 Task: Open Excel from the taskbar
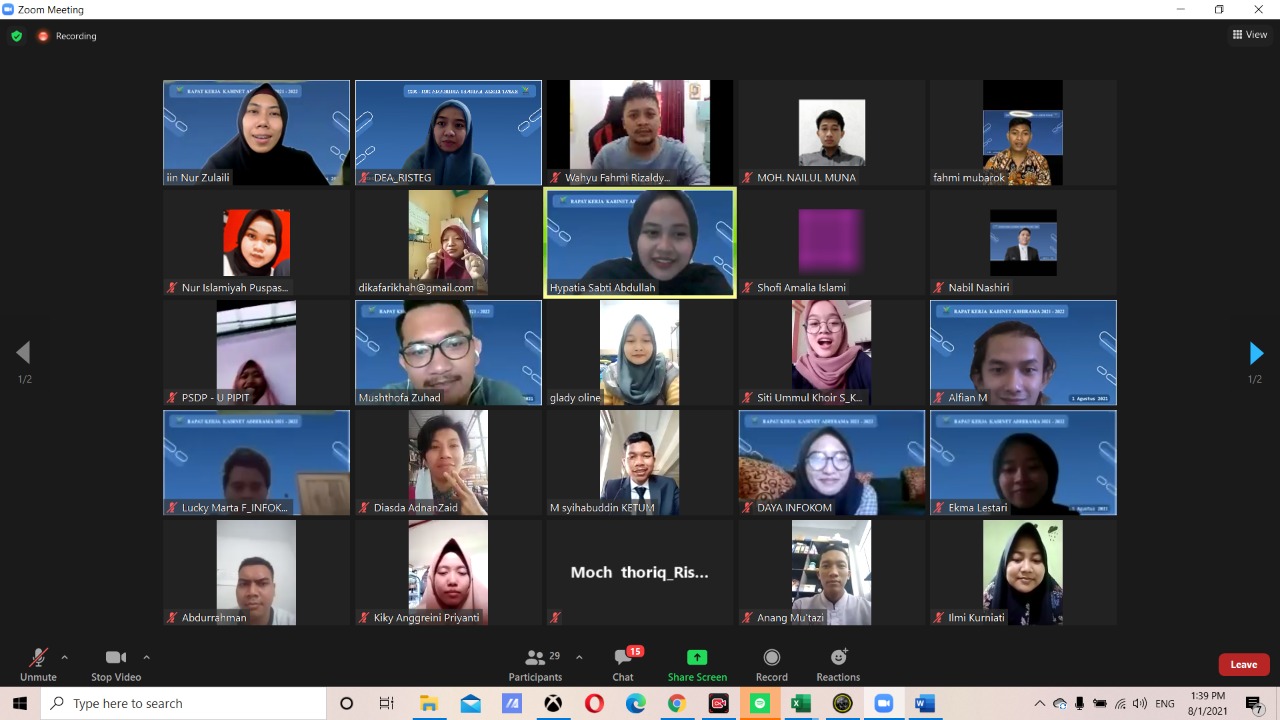[x=800, y=704]
